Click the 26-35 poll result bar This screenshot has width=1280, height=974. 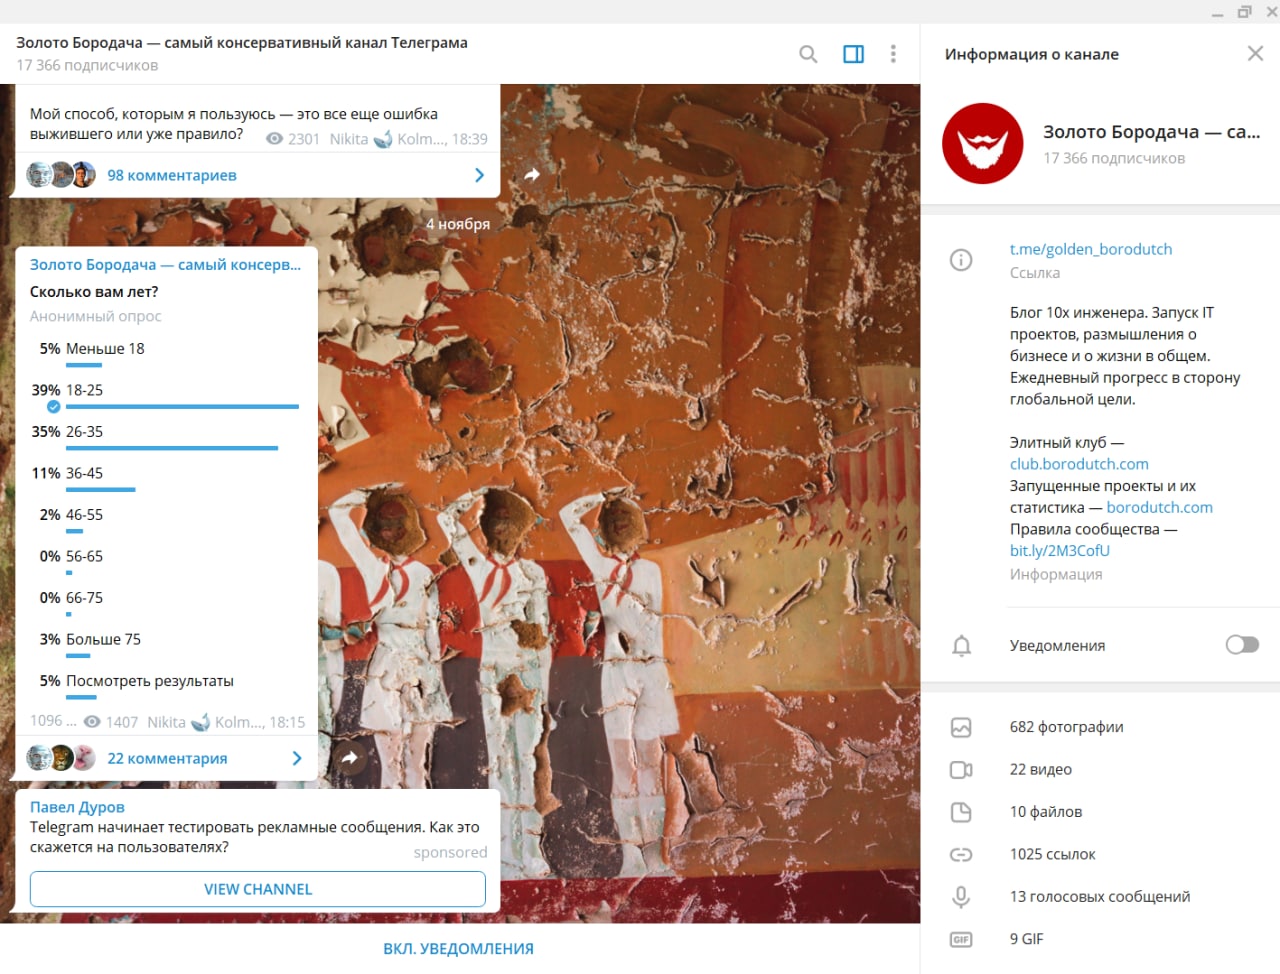(172, 448)
